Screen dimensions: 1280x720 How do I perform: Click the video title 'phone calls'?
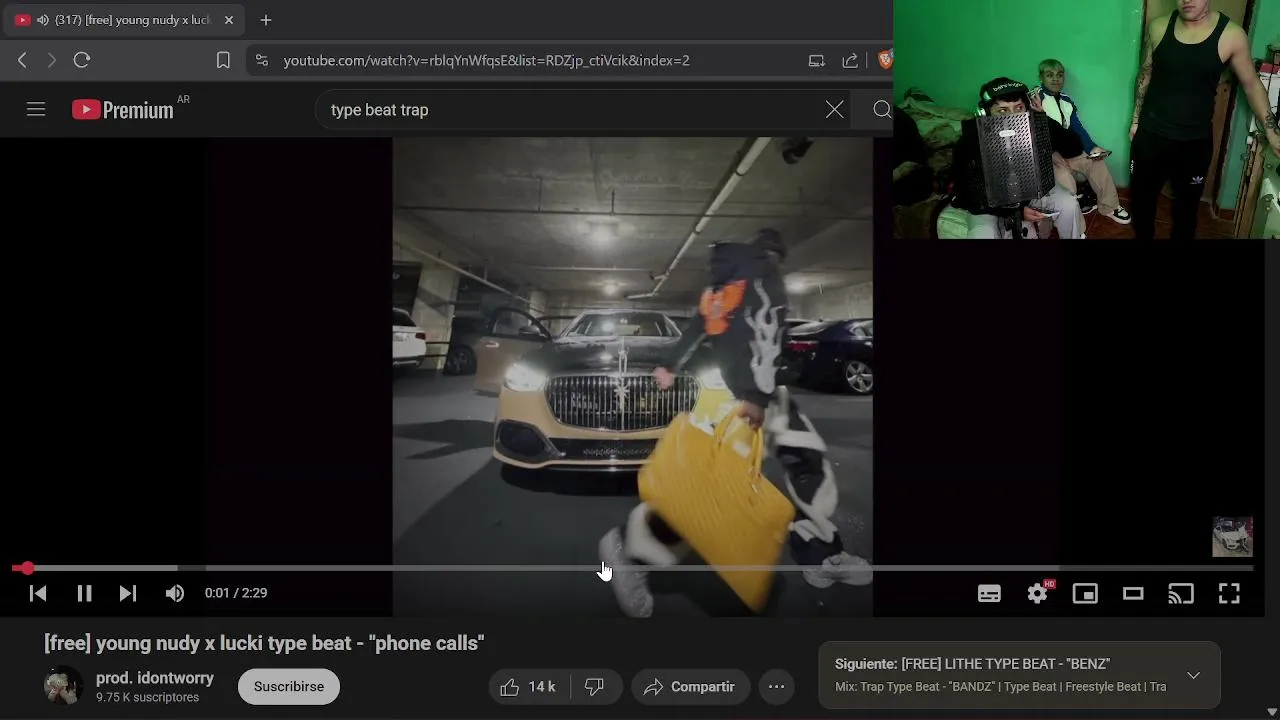coord(264,643)
